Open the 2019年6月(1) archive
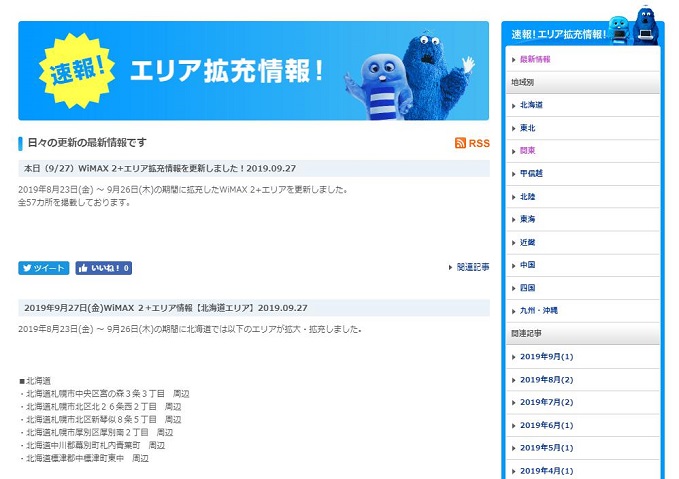The image size is (679, 479). coord(546,426)
